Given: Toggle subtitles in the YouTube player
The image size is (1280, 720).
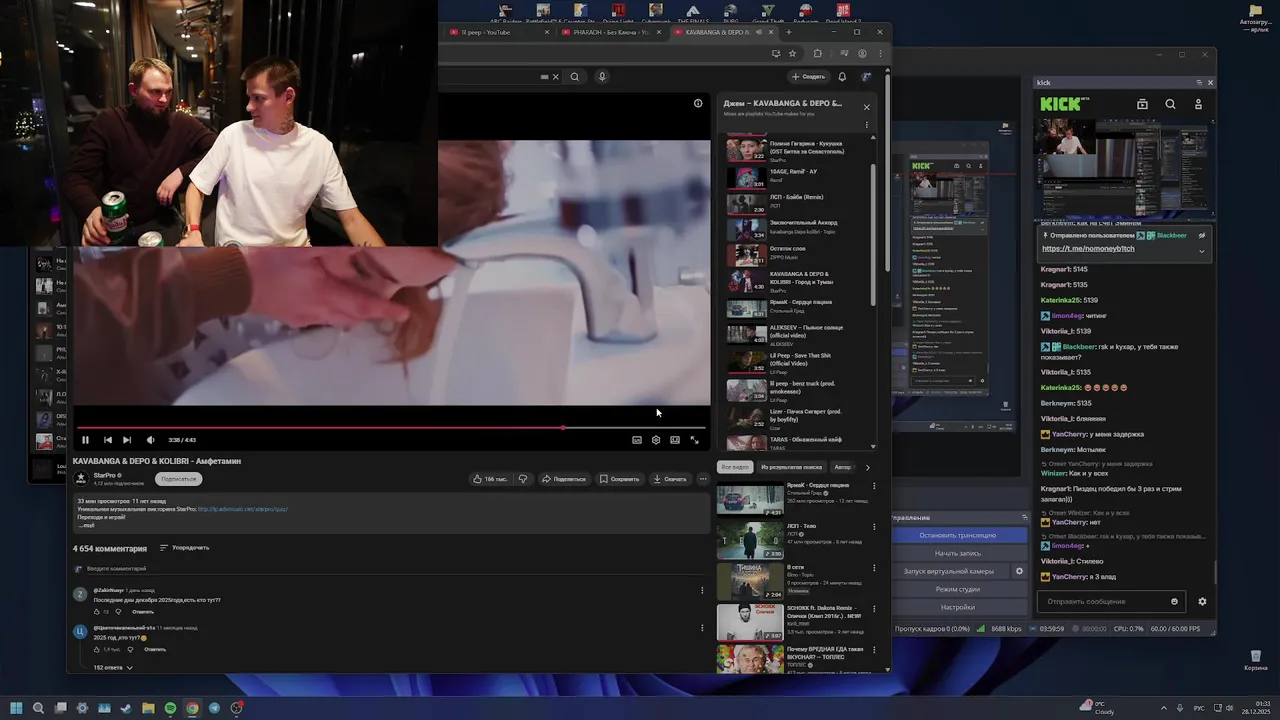Looking at the screenshot, I should [637, 440].
